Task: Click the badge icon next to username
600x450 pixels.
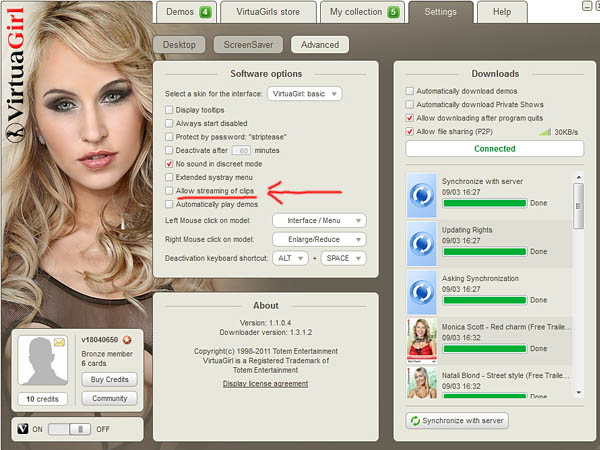Action: pyautogui.click(x=127, y=340)
